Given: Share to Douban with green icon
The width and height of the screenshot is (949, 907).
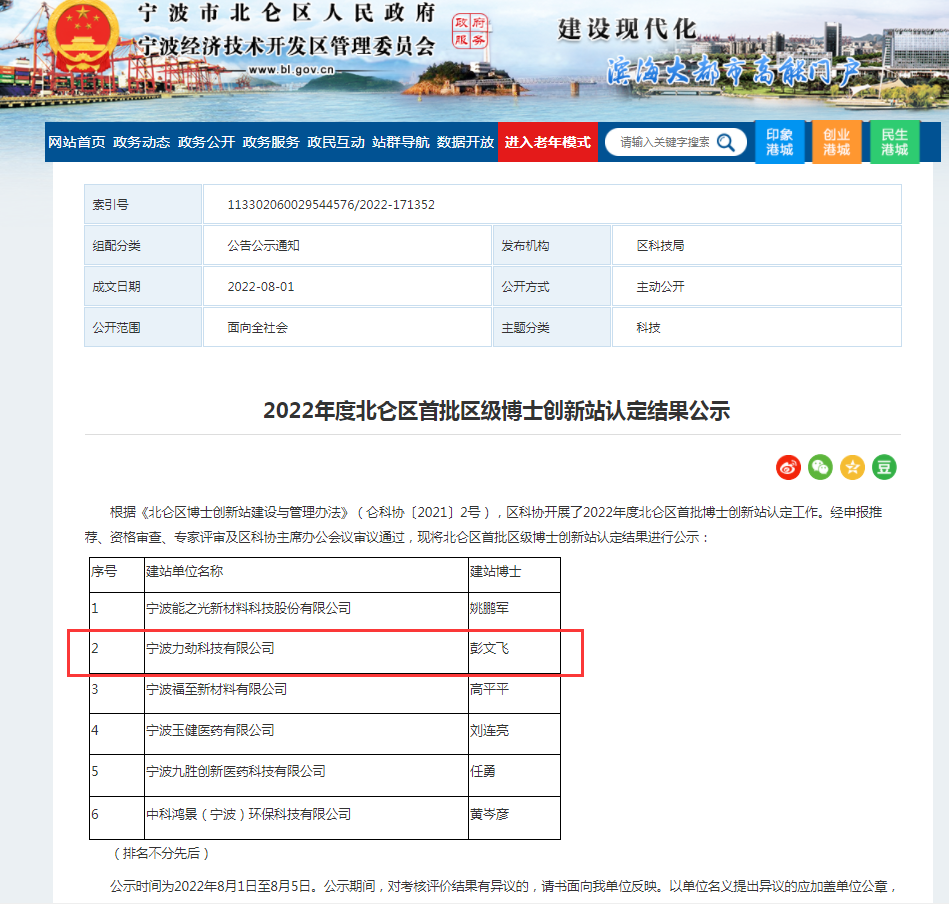Looking at the screenshot, I should 884,467.
